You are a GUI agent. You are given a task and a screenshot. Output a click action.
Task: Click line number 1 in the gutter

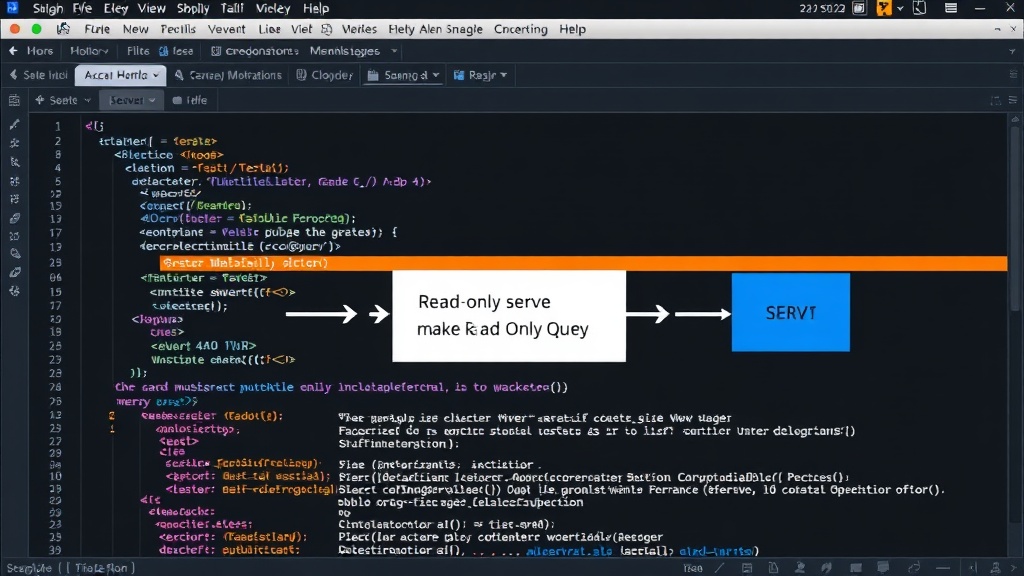57,126
